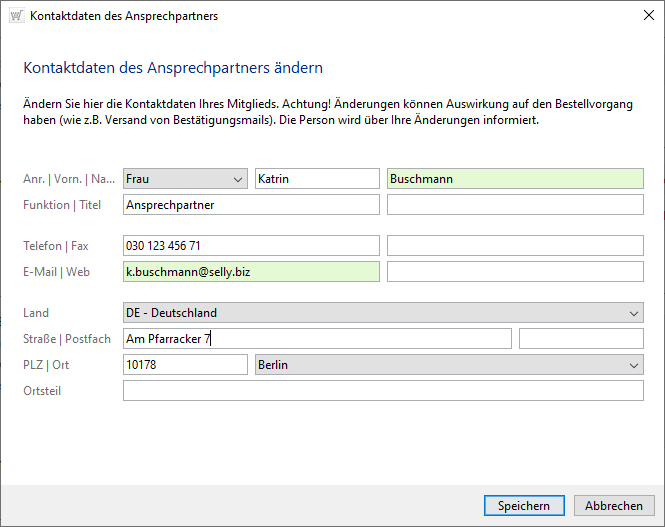Click the first name field containing Katrin
This screenshot has height=527, width=665.
(x=317, y=179)
